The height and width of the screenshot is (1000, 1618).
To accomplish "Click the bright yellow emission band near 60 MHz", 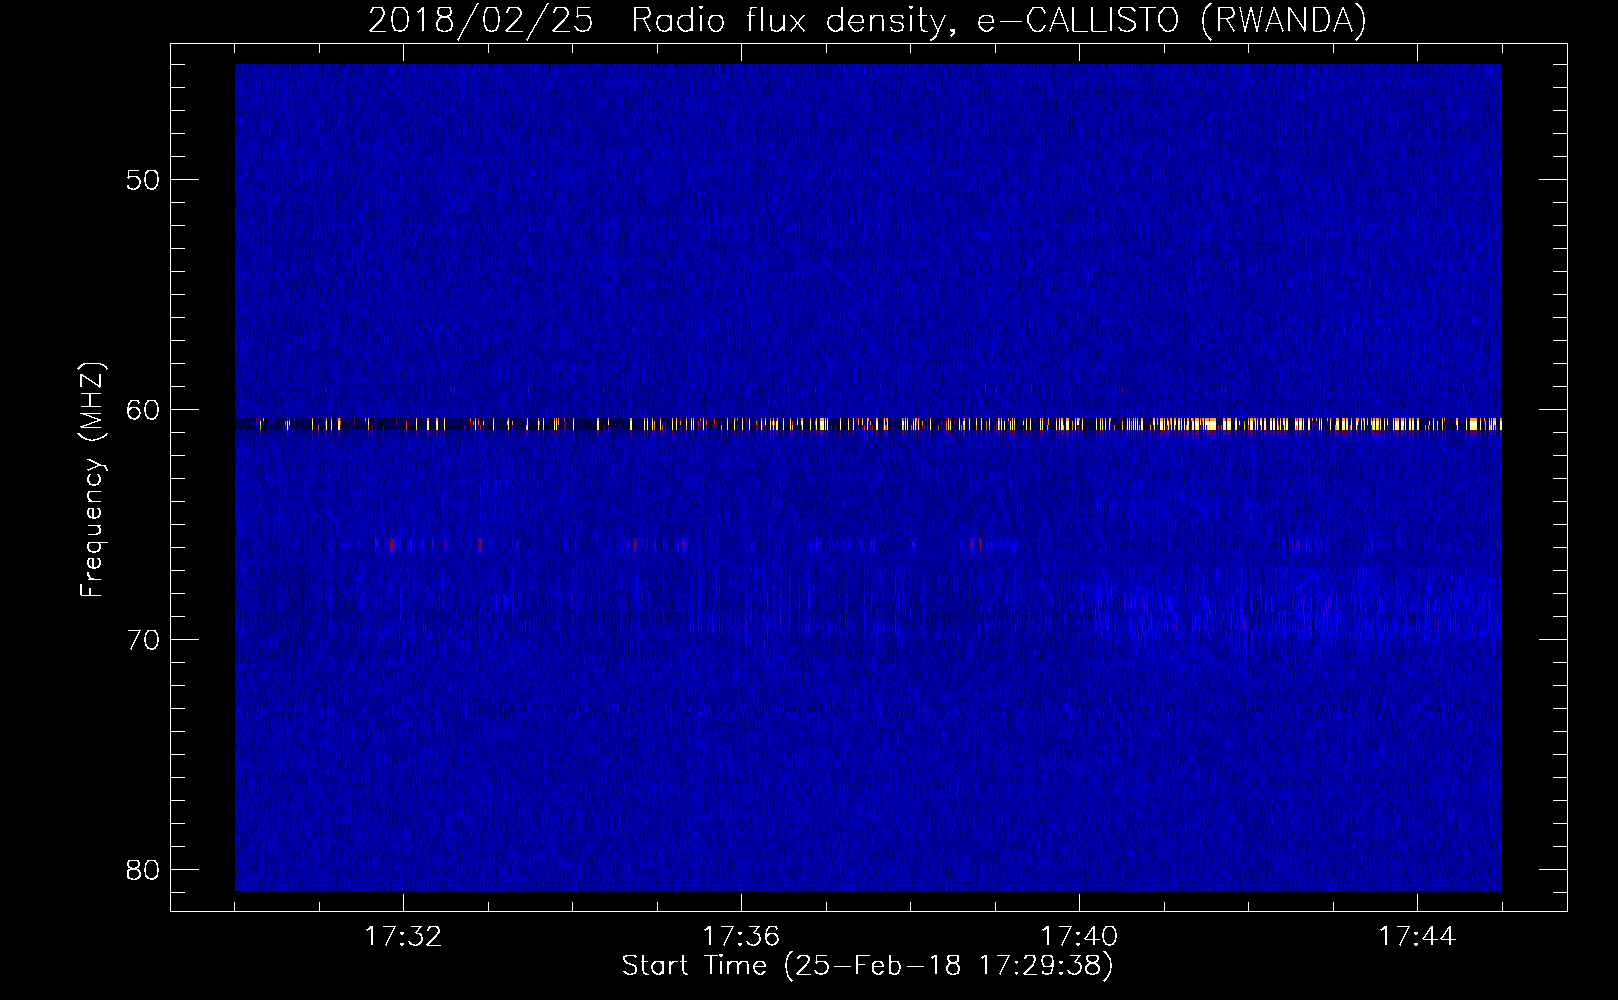I will (868, 425).
